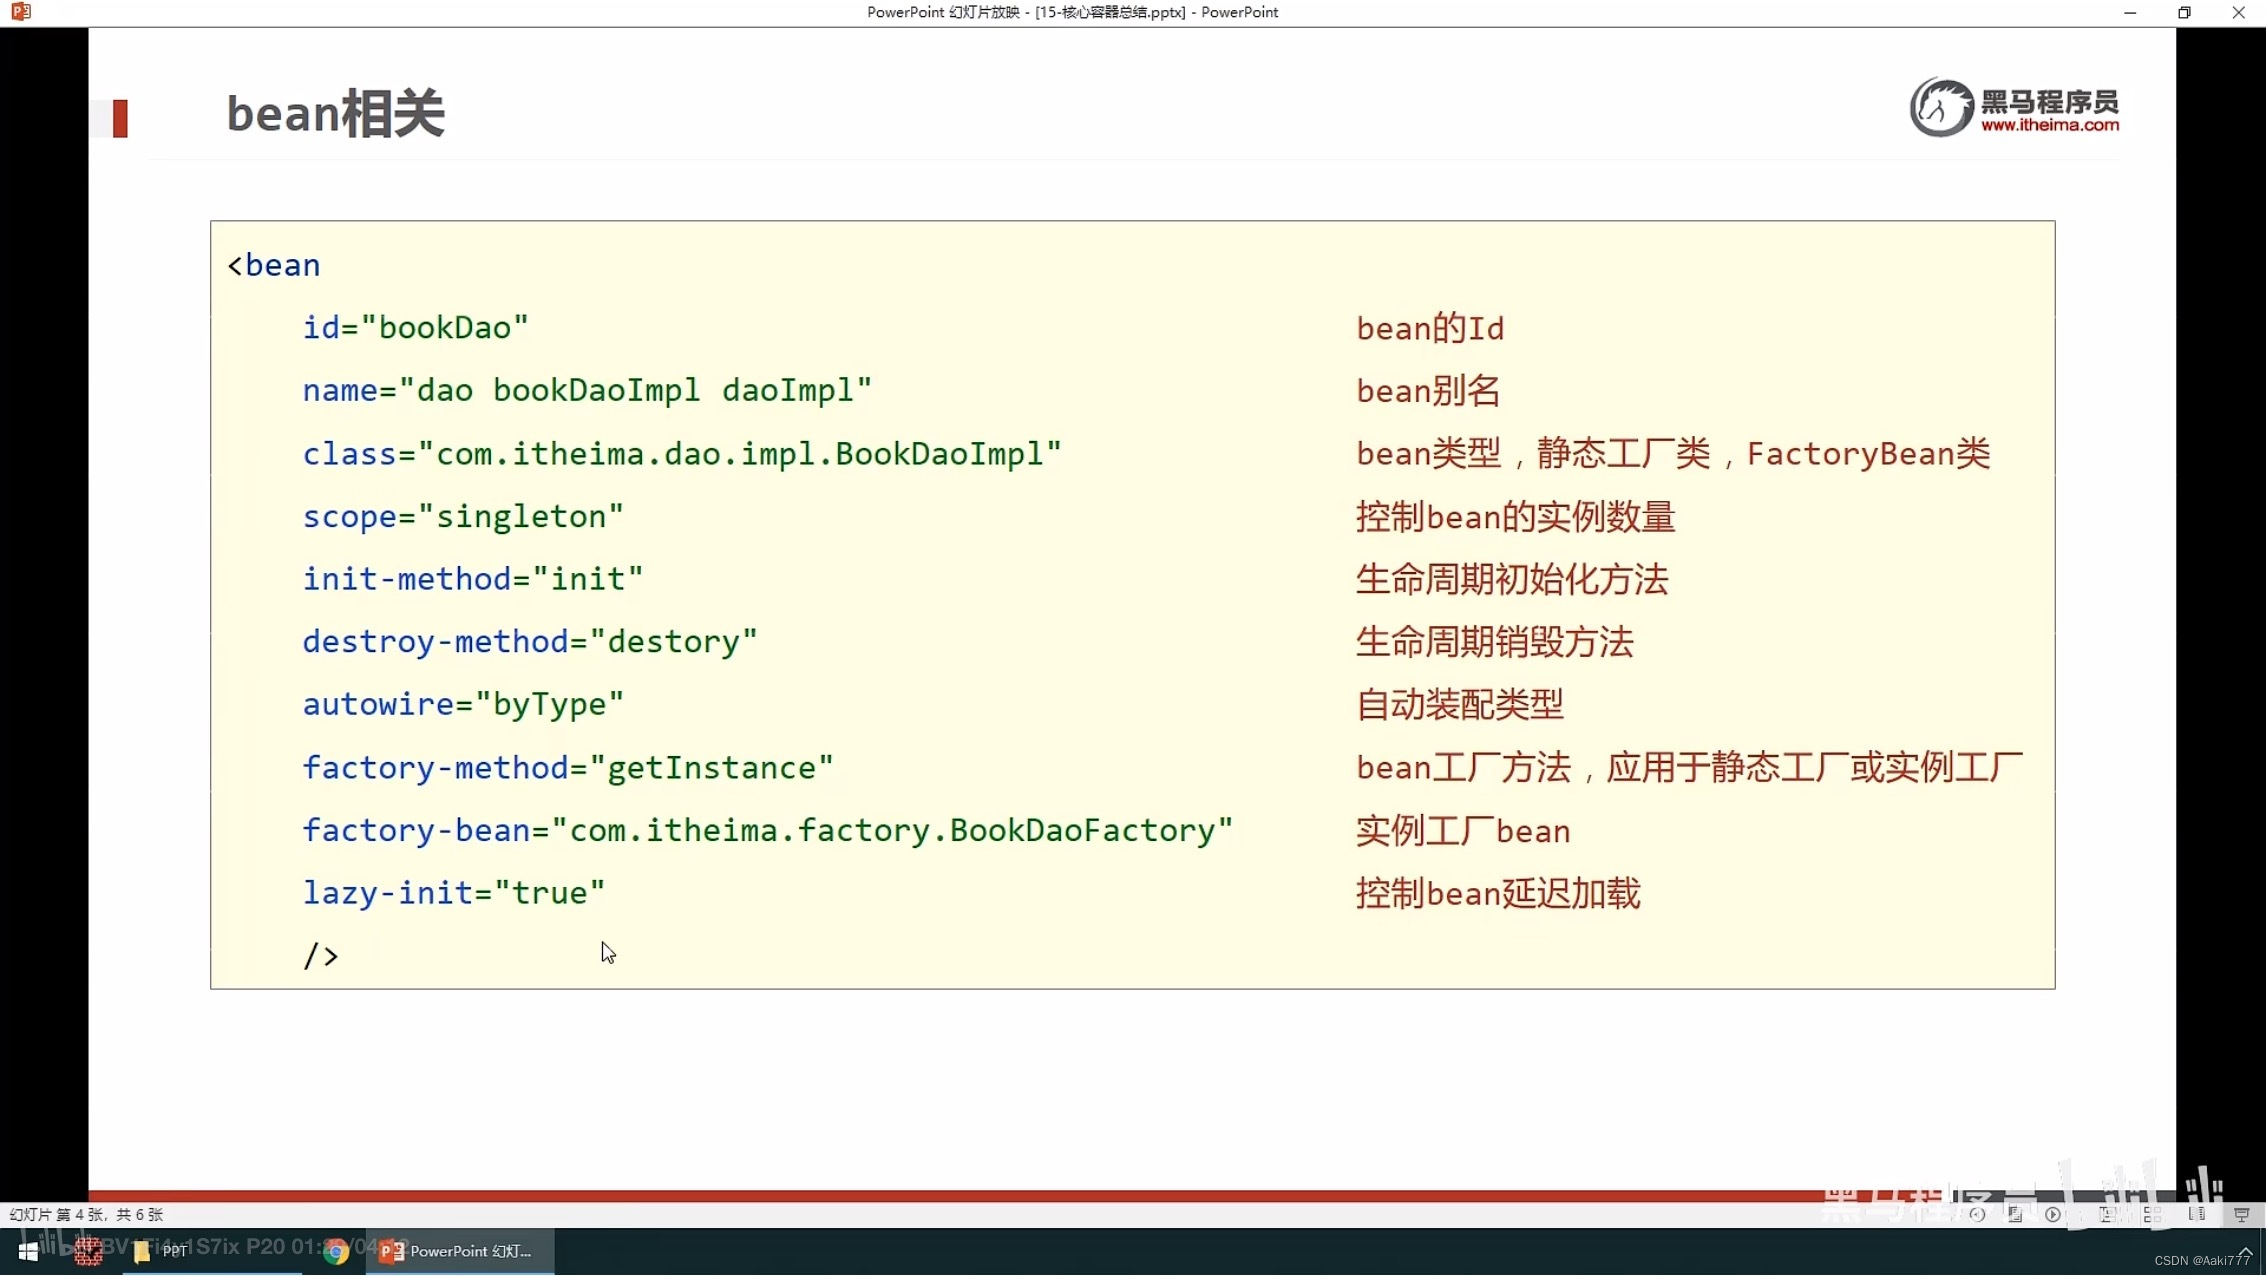This screenshot has width=2266, height=1276.
Task: Click the slide counter in status bar
Action: [86, 1214]
